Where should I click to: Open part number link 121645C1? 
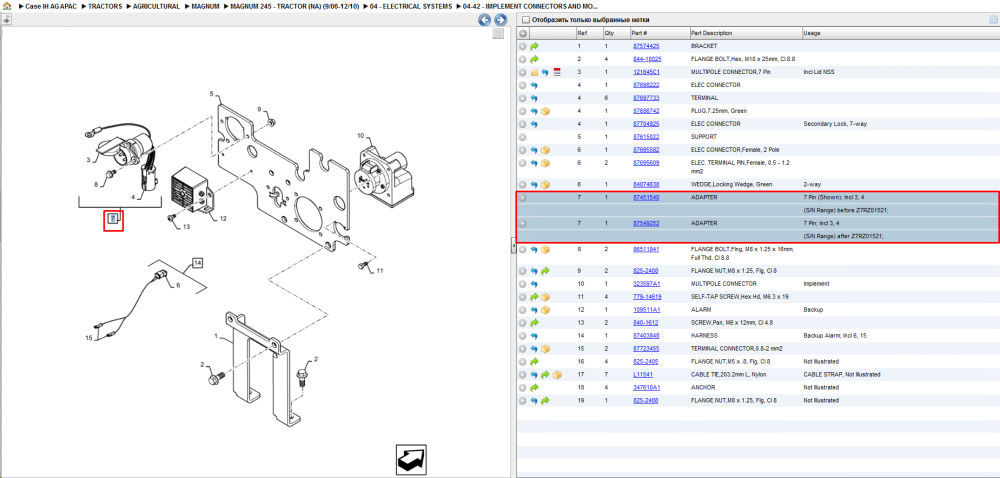point(646,73)
